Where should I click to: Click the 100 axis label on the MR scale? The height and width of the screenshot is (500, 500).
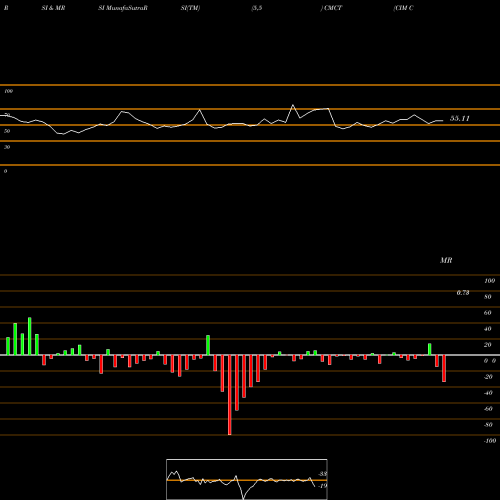490,281
